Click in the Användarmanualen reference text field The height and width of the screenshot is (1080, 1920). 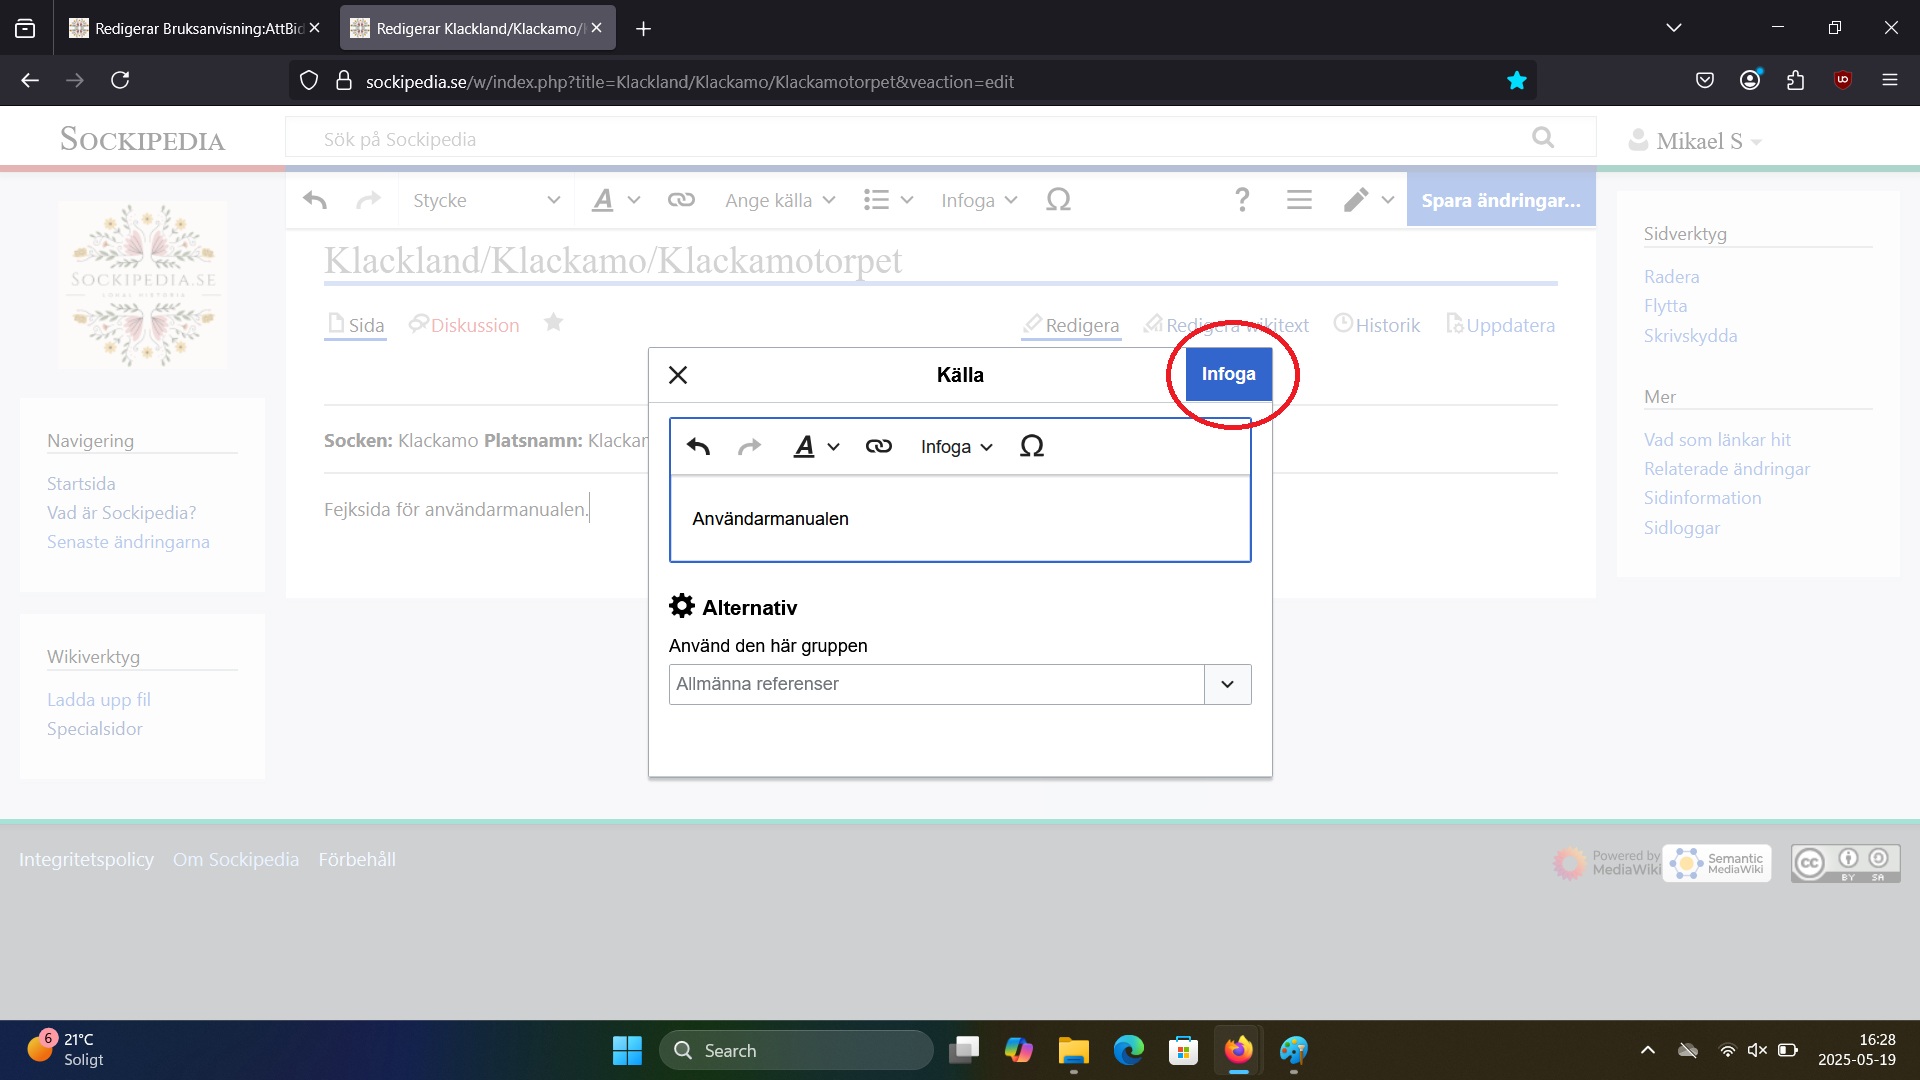pyautogui.click(x=958, y=519)
